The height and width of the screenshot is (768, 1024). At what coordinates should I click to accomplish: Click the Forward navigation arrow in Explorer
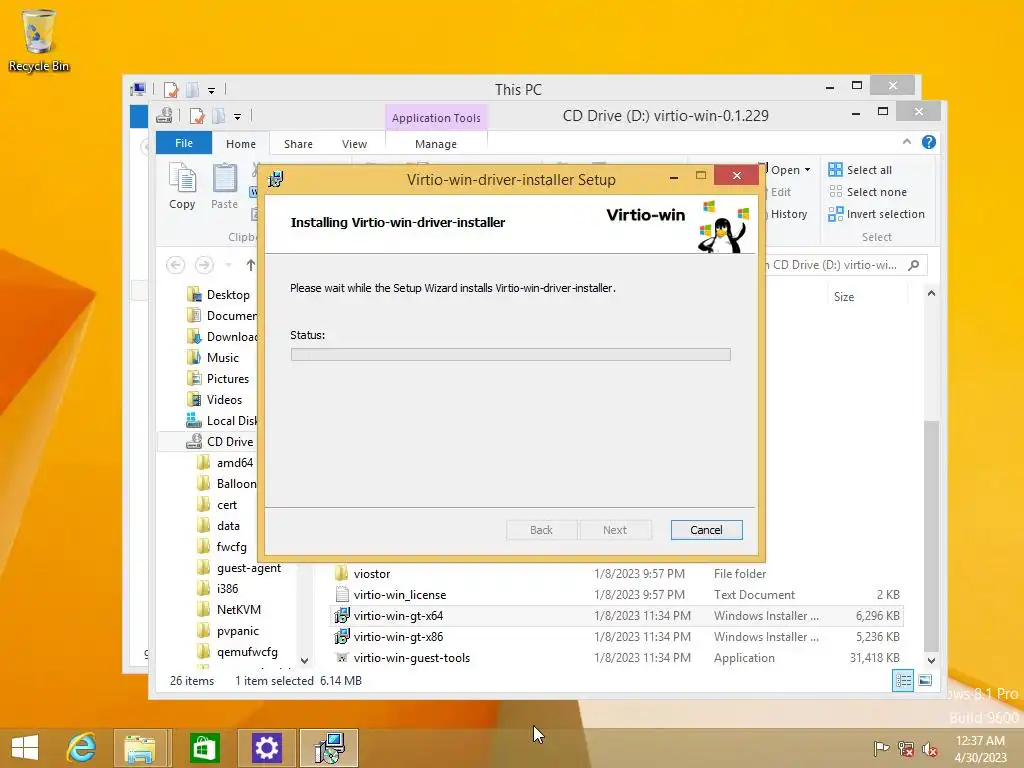point(204,265)
